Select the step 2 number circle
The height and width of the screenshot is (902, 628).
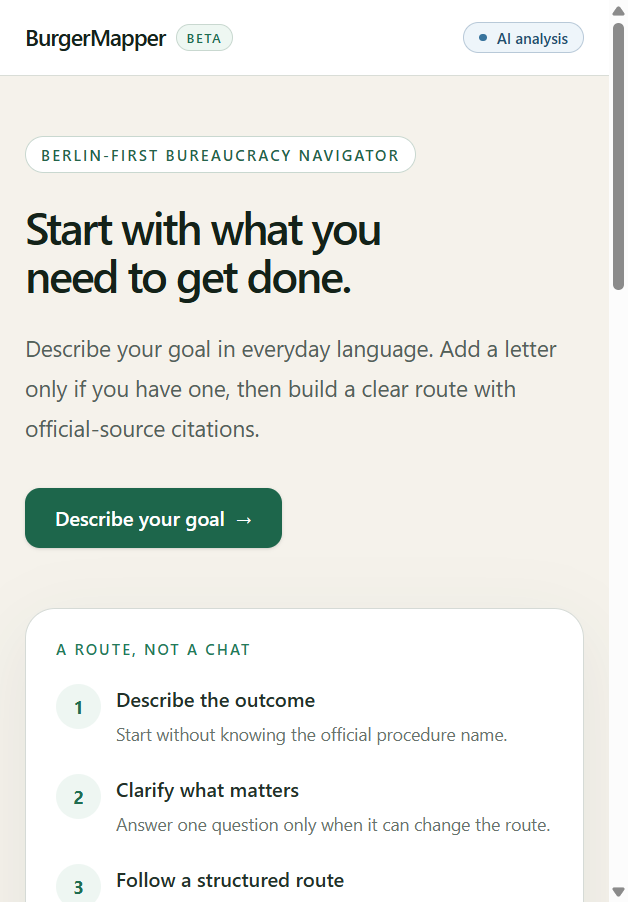point(78,797)
